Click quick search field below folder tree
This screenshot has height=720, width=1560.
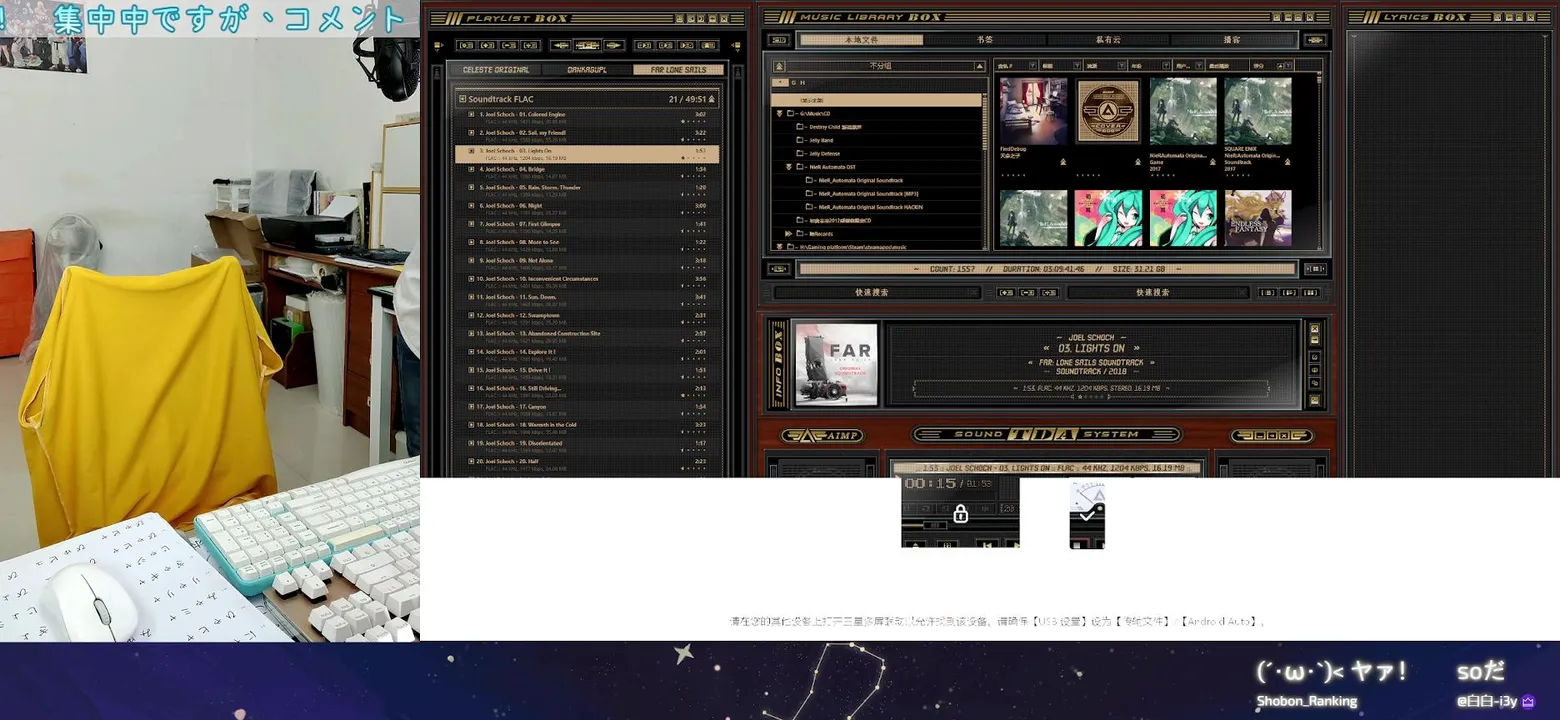876,293
